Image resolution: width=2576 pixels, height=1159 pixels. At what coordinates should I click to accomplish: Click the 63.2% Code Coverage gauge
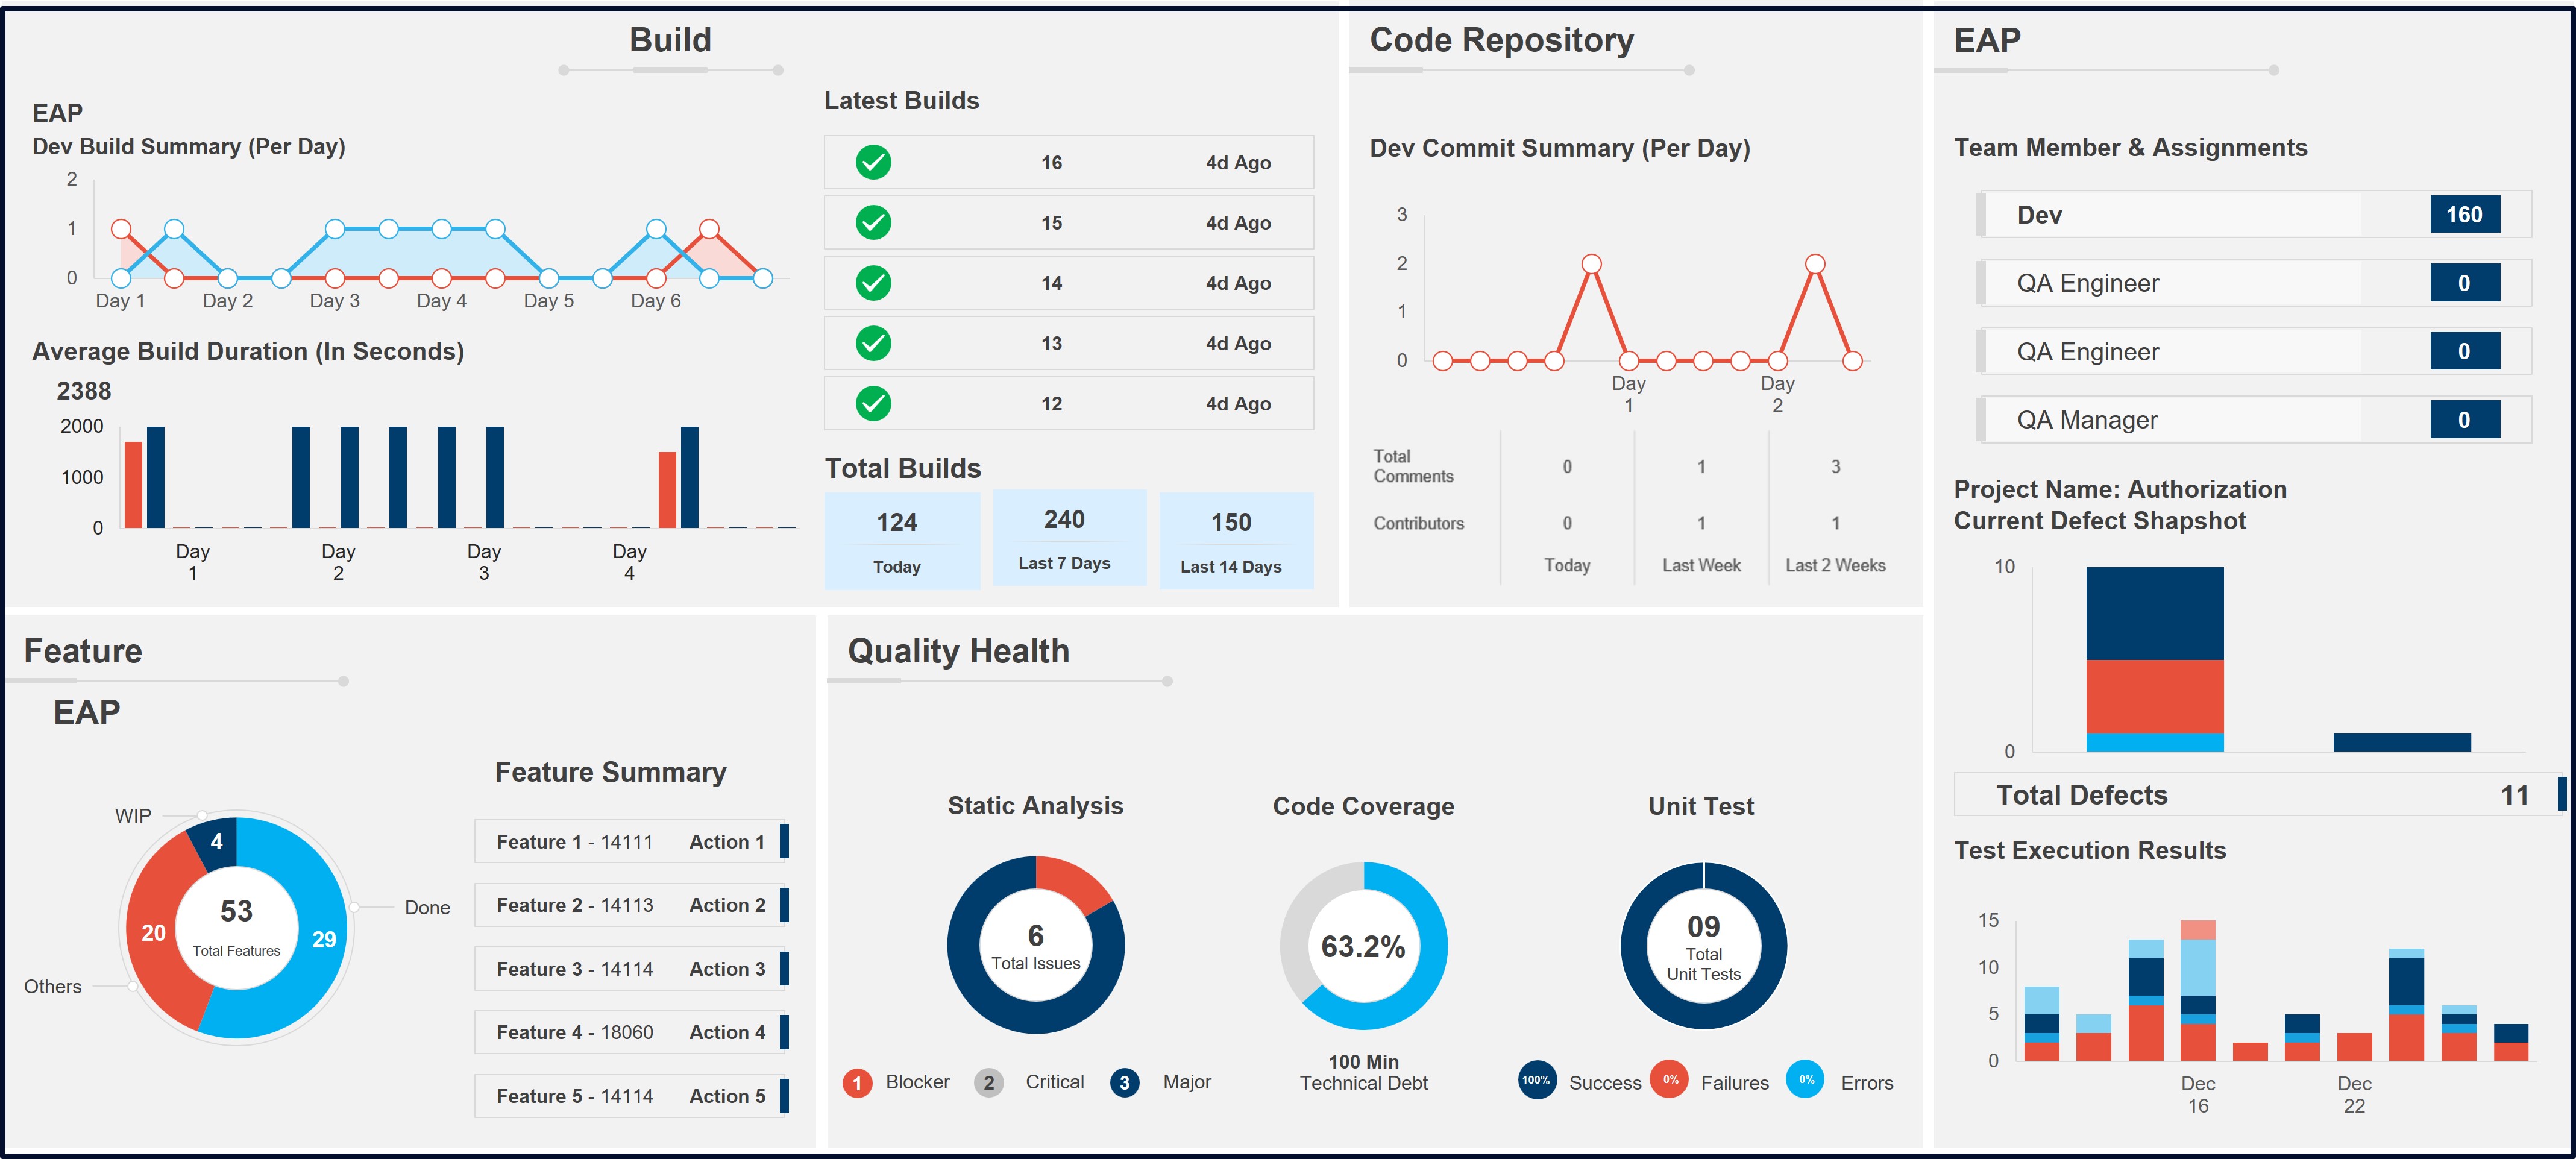point(1364,946)
